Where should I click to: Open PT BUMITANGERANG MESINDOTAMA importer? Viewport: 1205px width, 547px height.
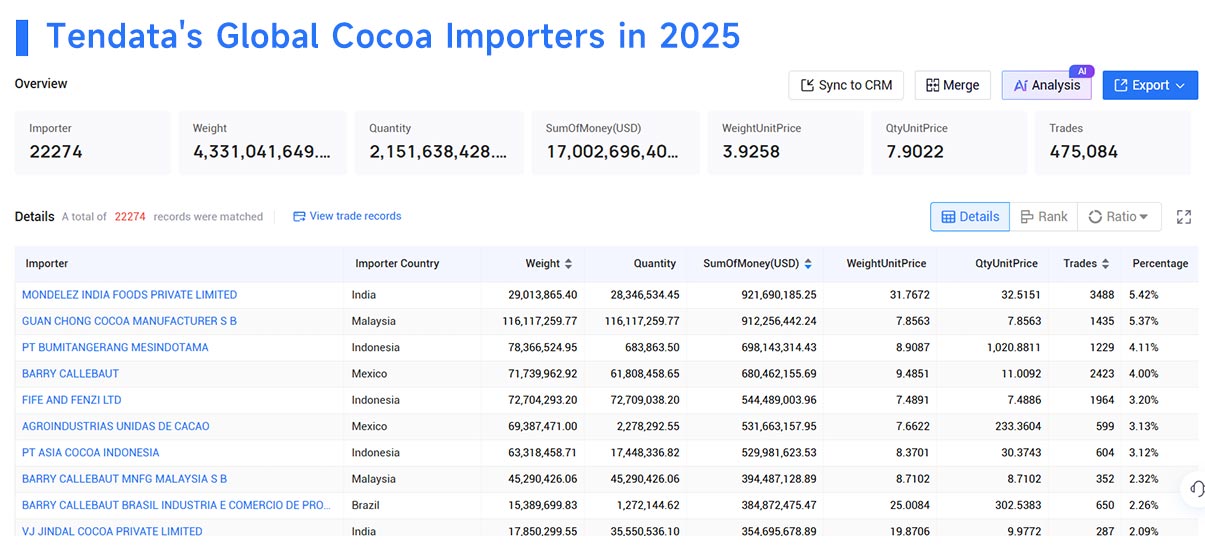tap(115, 347)
